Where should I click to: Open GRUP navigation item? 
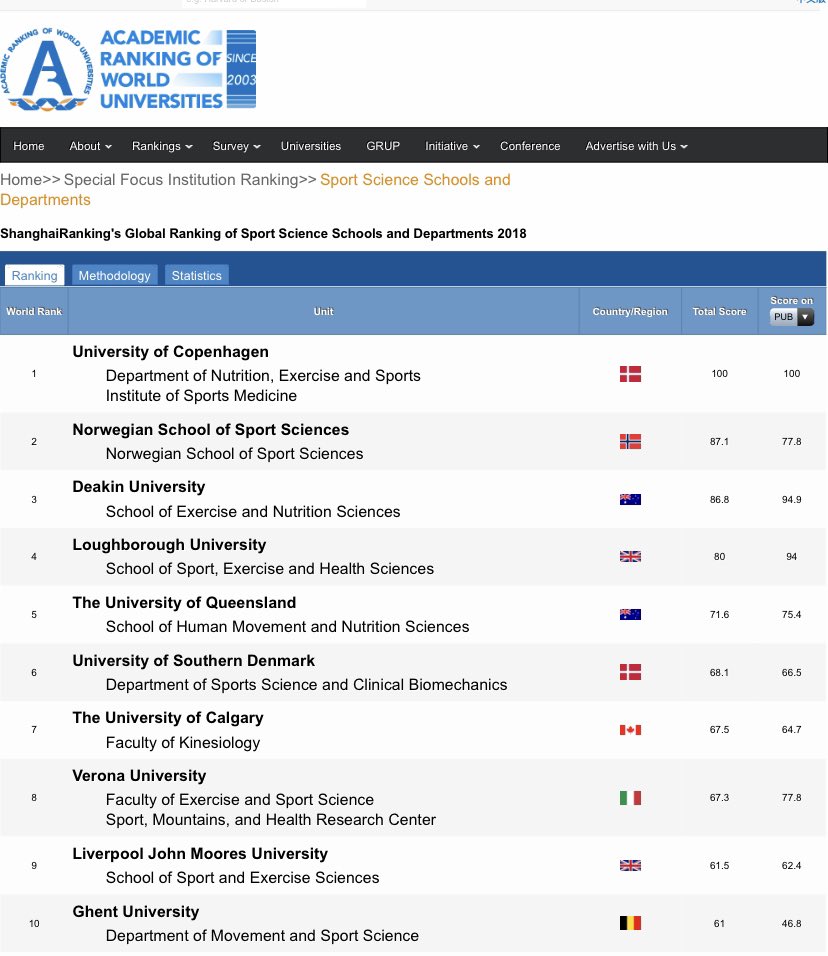[383, 146]
